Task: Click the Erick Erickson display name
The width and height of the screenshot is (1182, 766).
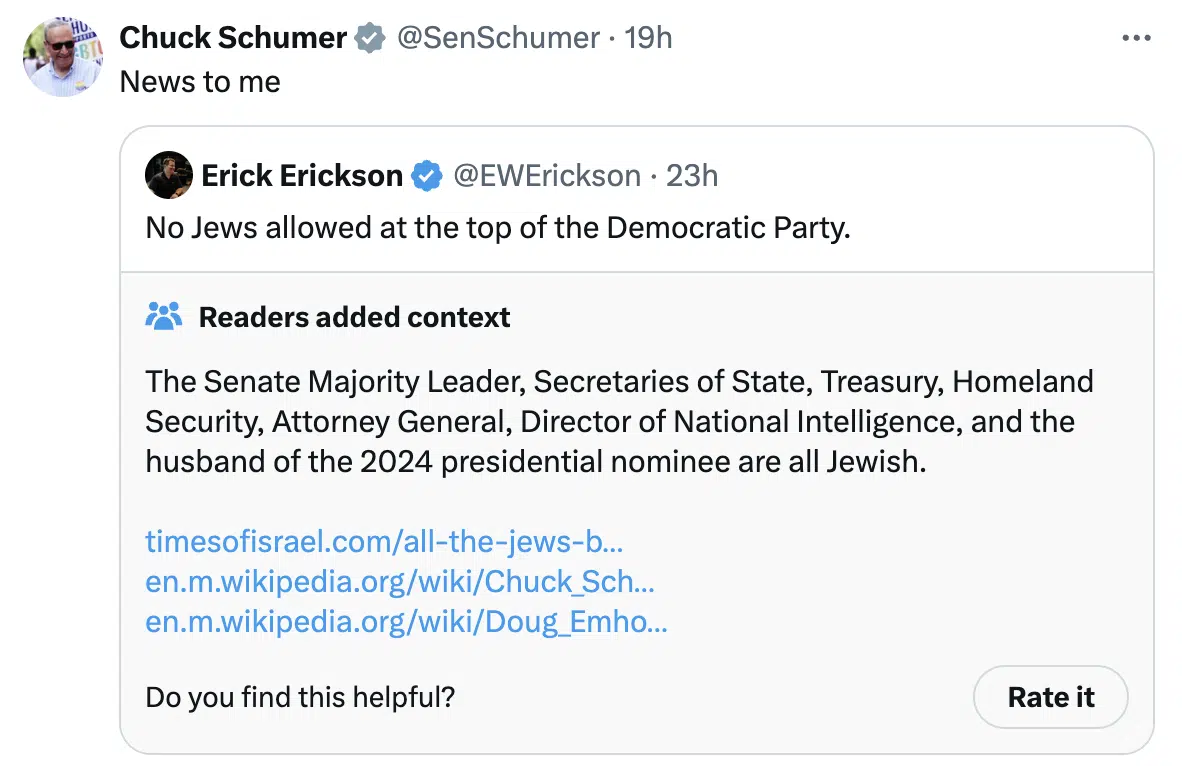Action: (302, 176)
